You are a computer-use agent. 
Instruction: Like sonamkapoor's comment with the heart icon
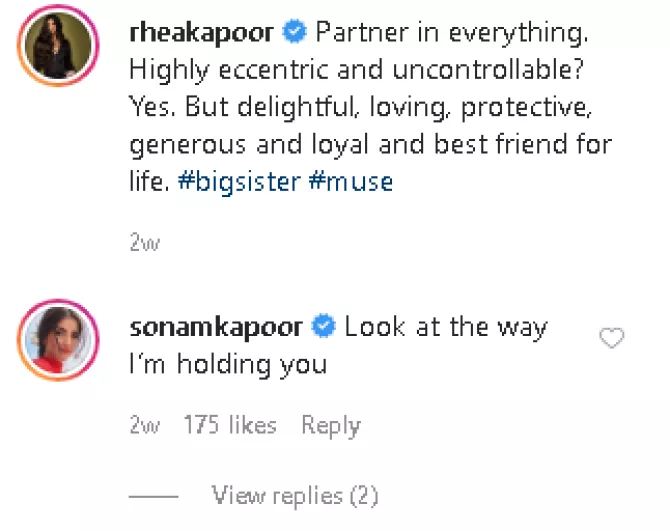611,339
